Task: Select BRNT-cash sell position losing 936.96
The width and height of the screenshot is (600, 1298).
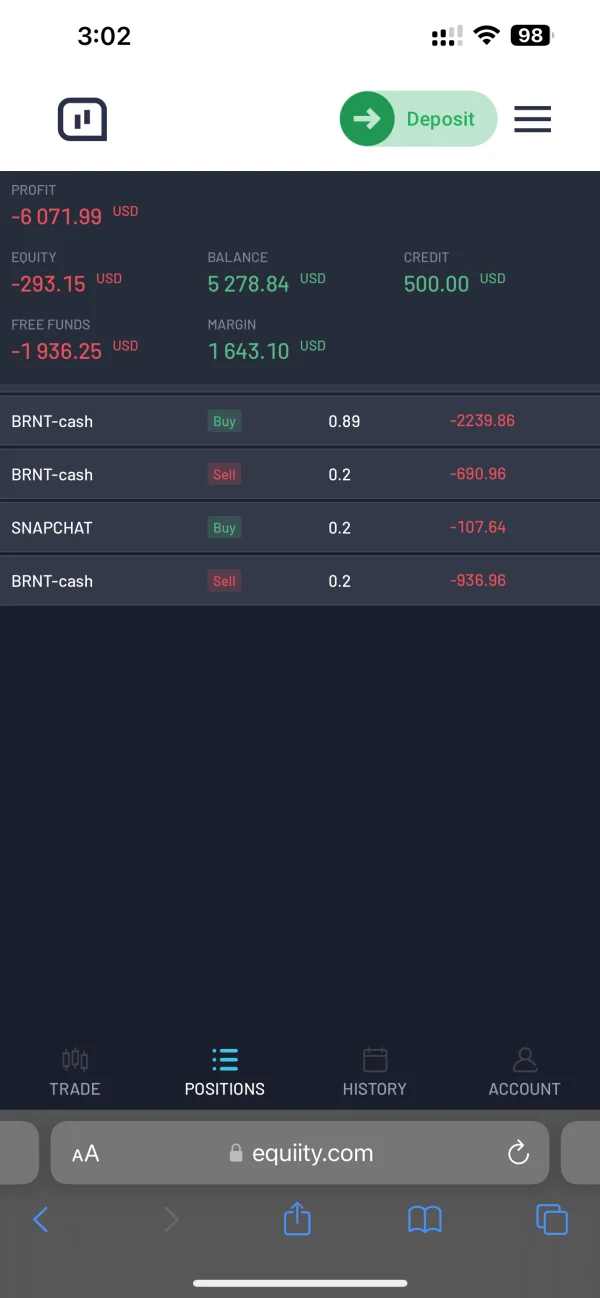Action: tap(300, 581)
